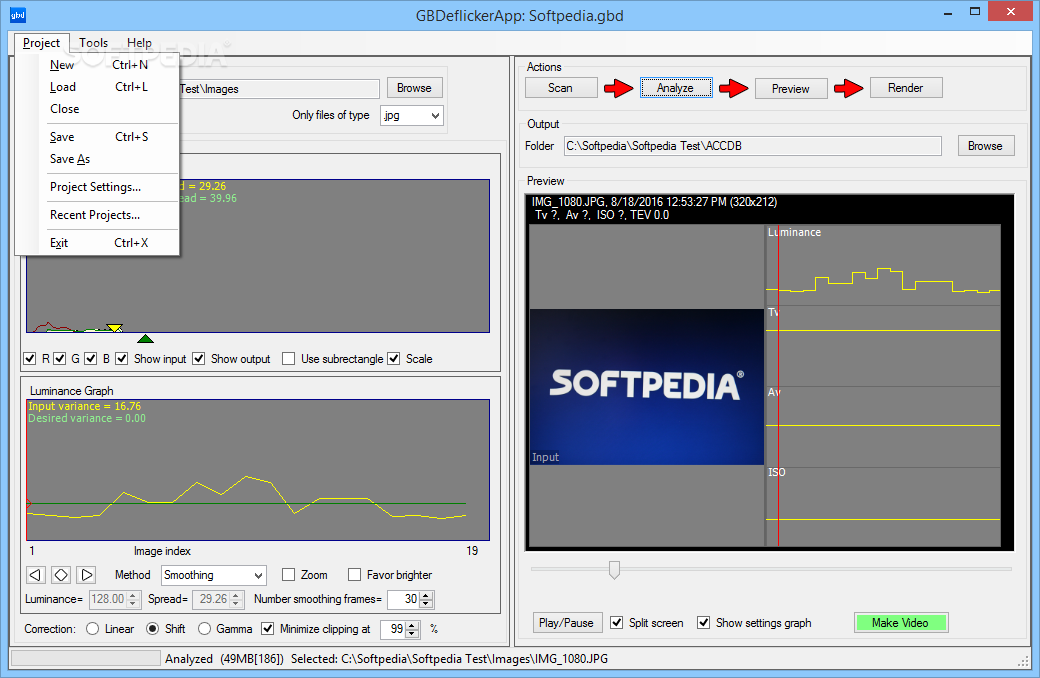Open the Help menu
This screenshot has height=678, width=1040.
139,43
